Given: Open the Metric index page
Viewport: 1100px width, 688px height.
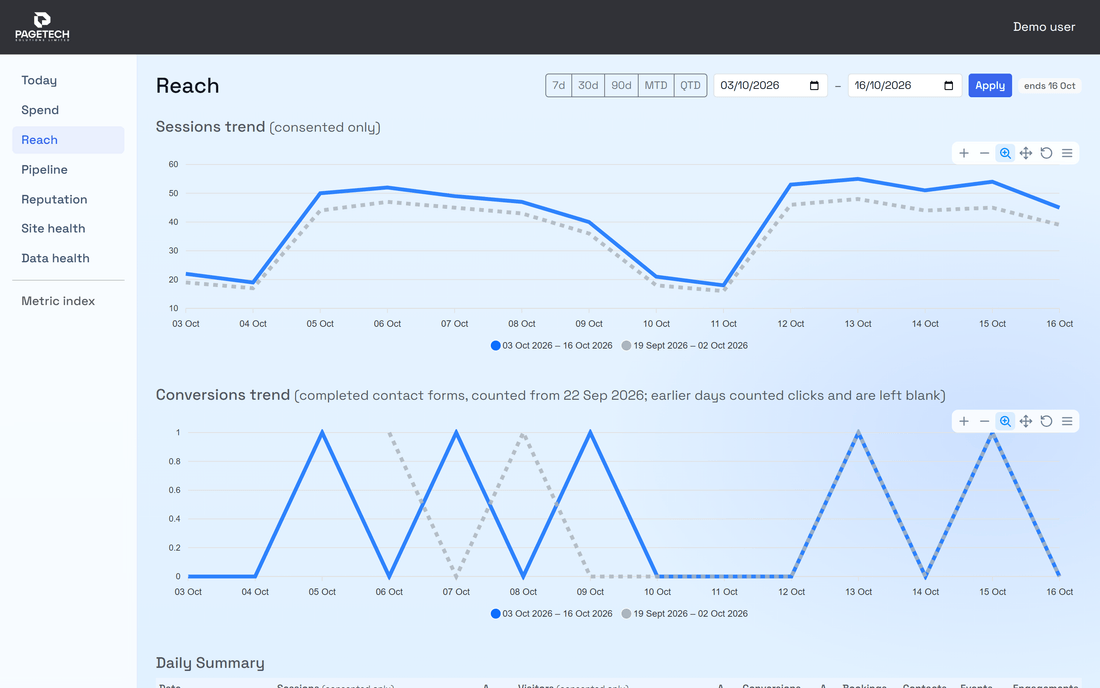Looking at the screenshot, I should 68,301.
